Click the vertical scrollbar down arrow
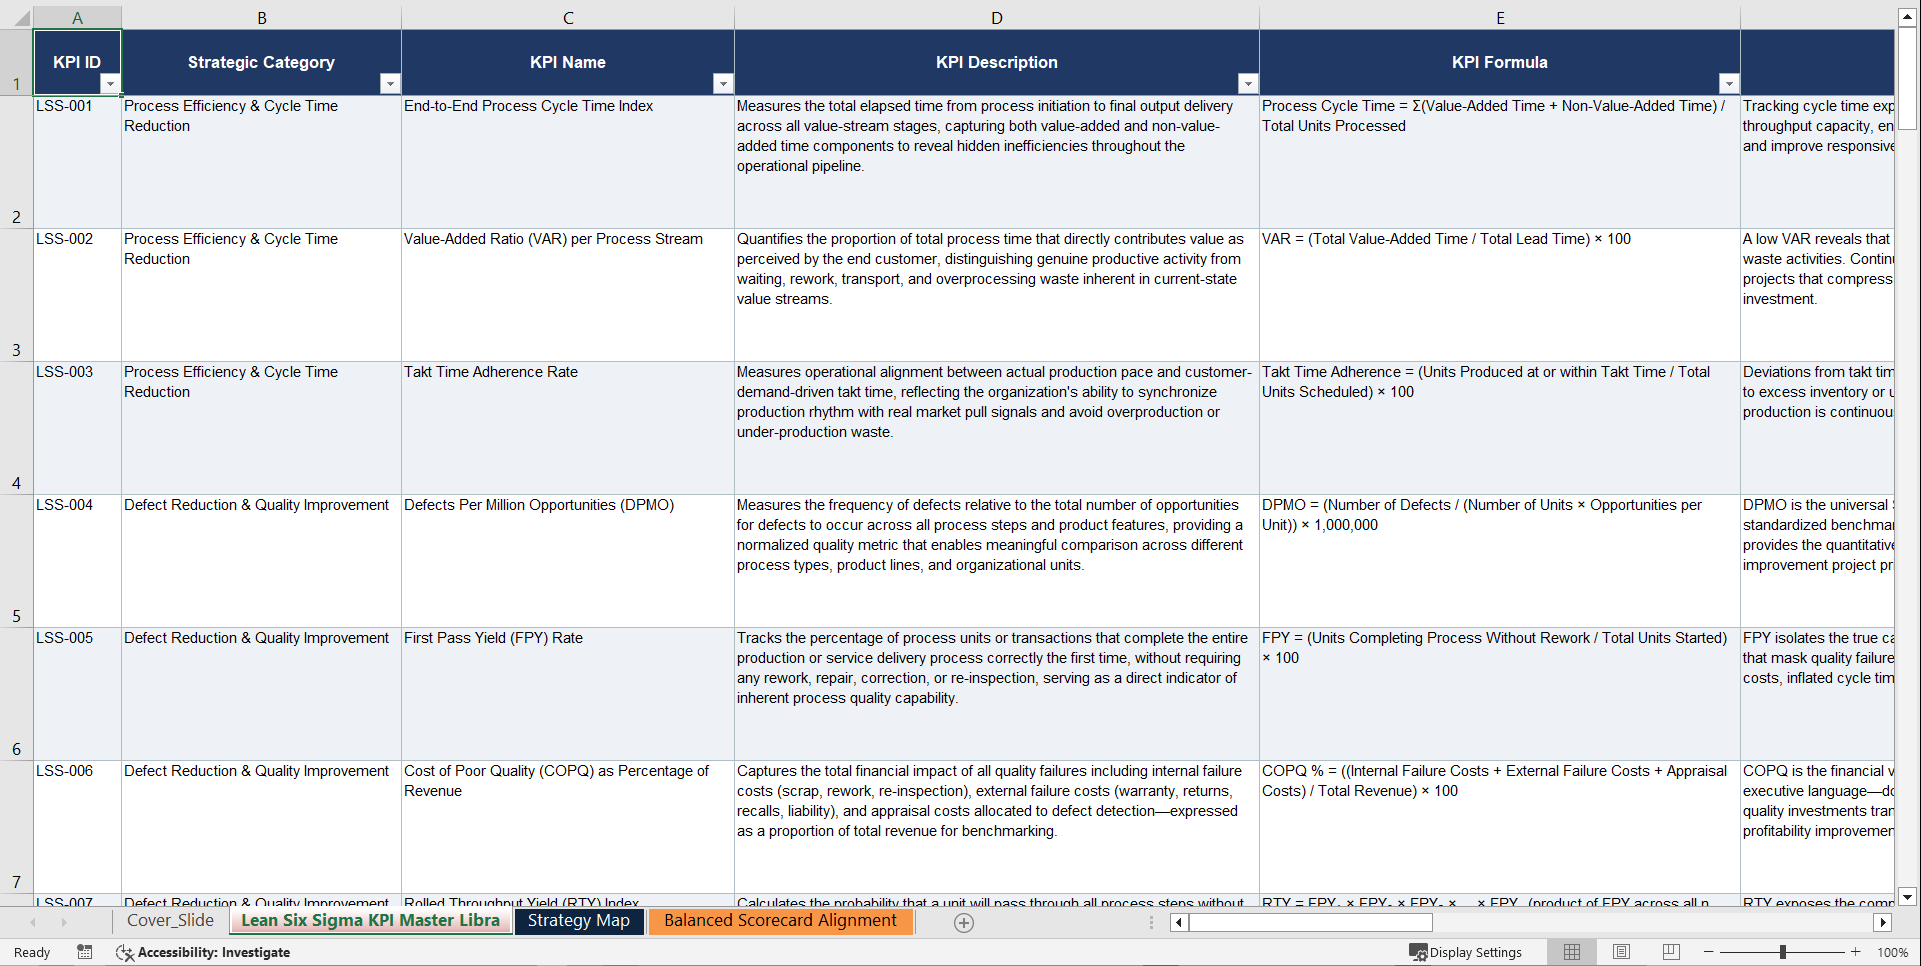 pyautogui.click(x=1907, y=897)
